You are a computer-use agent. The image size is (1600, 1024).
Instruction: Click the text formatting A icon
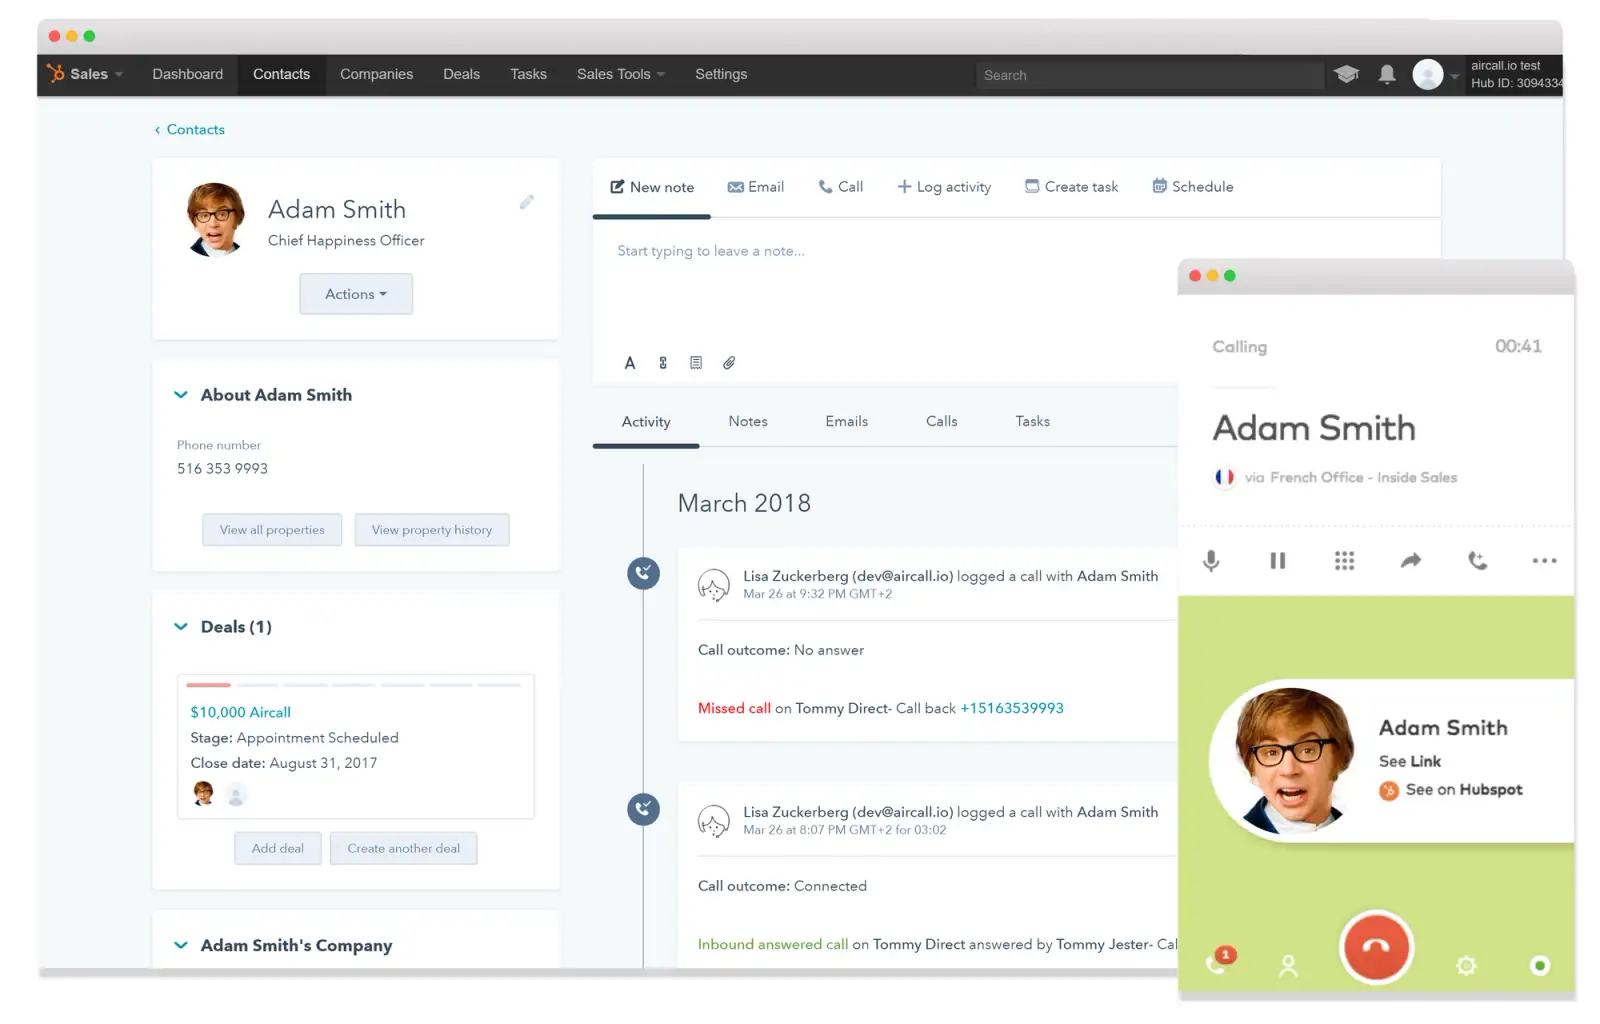[630, 363]
